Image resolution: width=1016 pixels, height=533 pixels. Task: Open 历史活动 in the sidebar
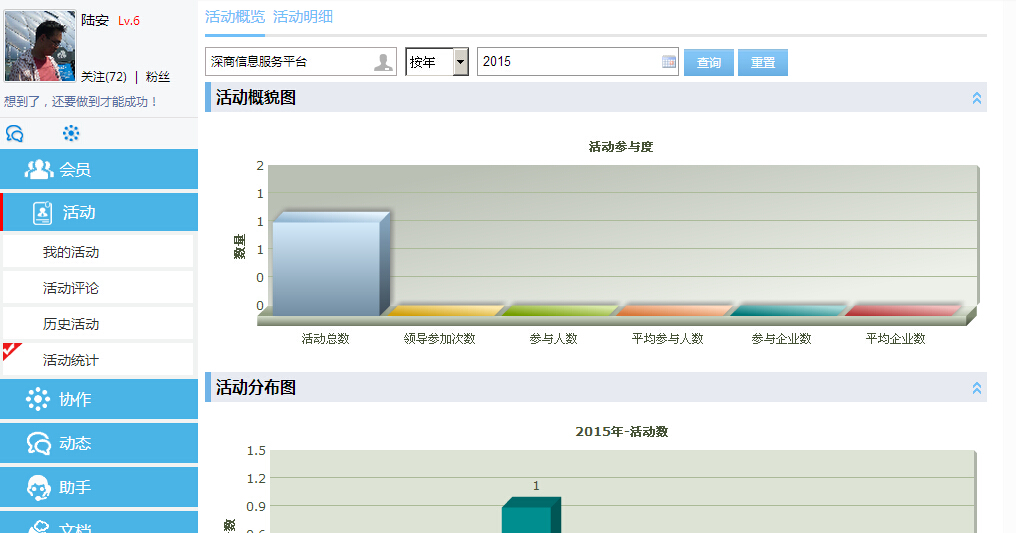tap(71, 324)
